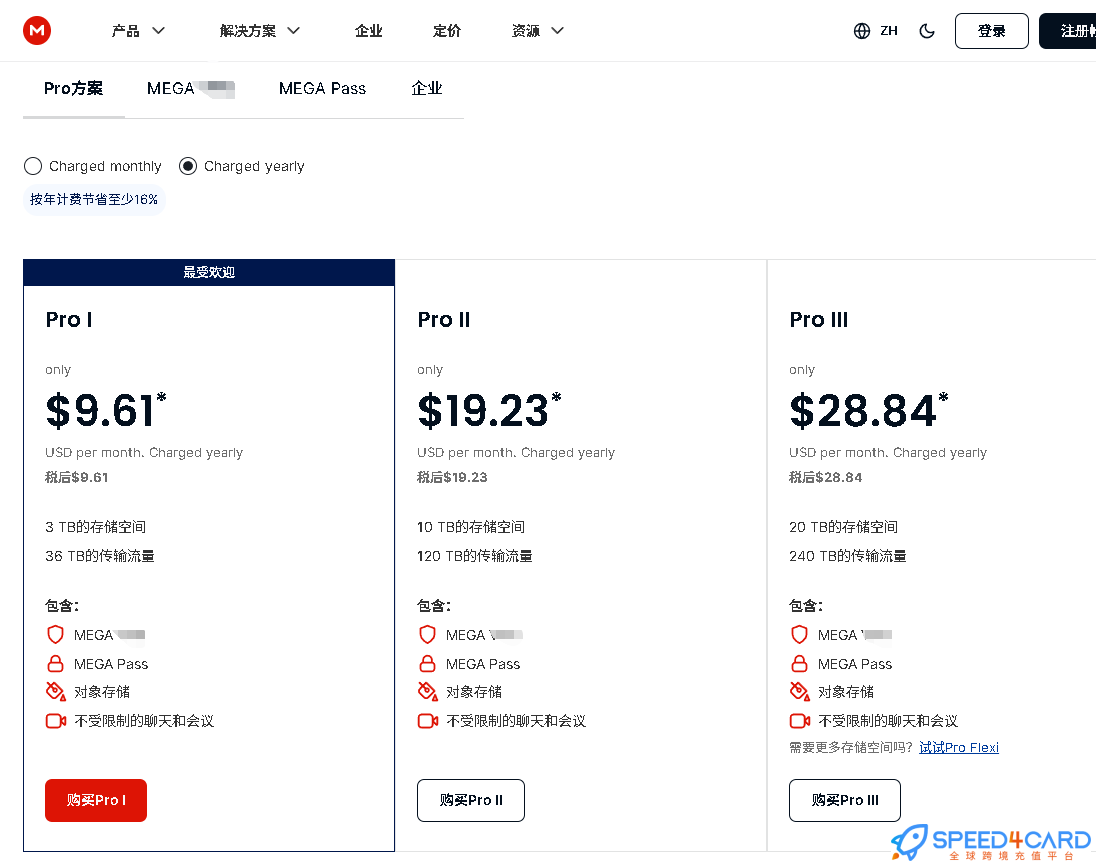1096x866 pixels.
Task: Select the Charged monthly radio button
Action: 33,166
